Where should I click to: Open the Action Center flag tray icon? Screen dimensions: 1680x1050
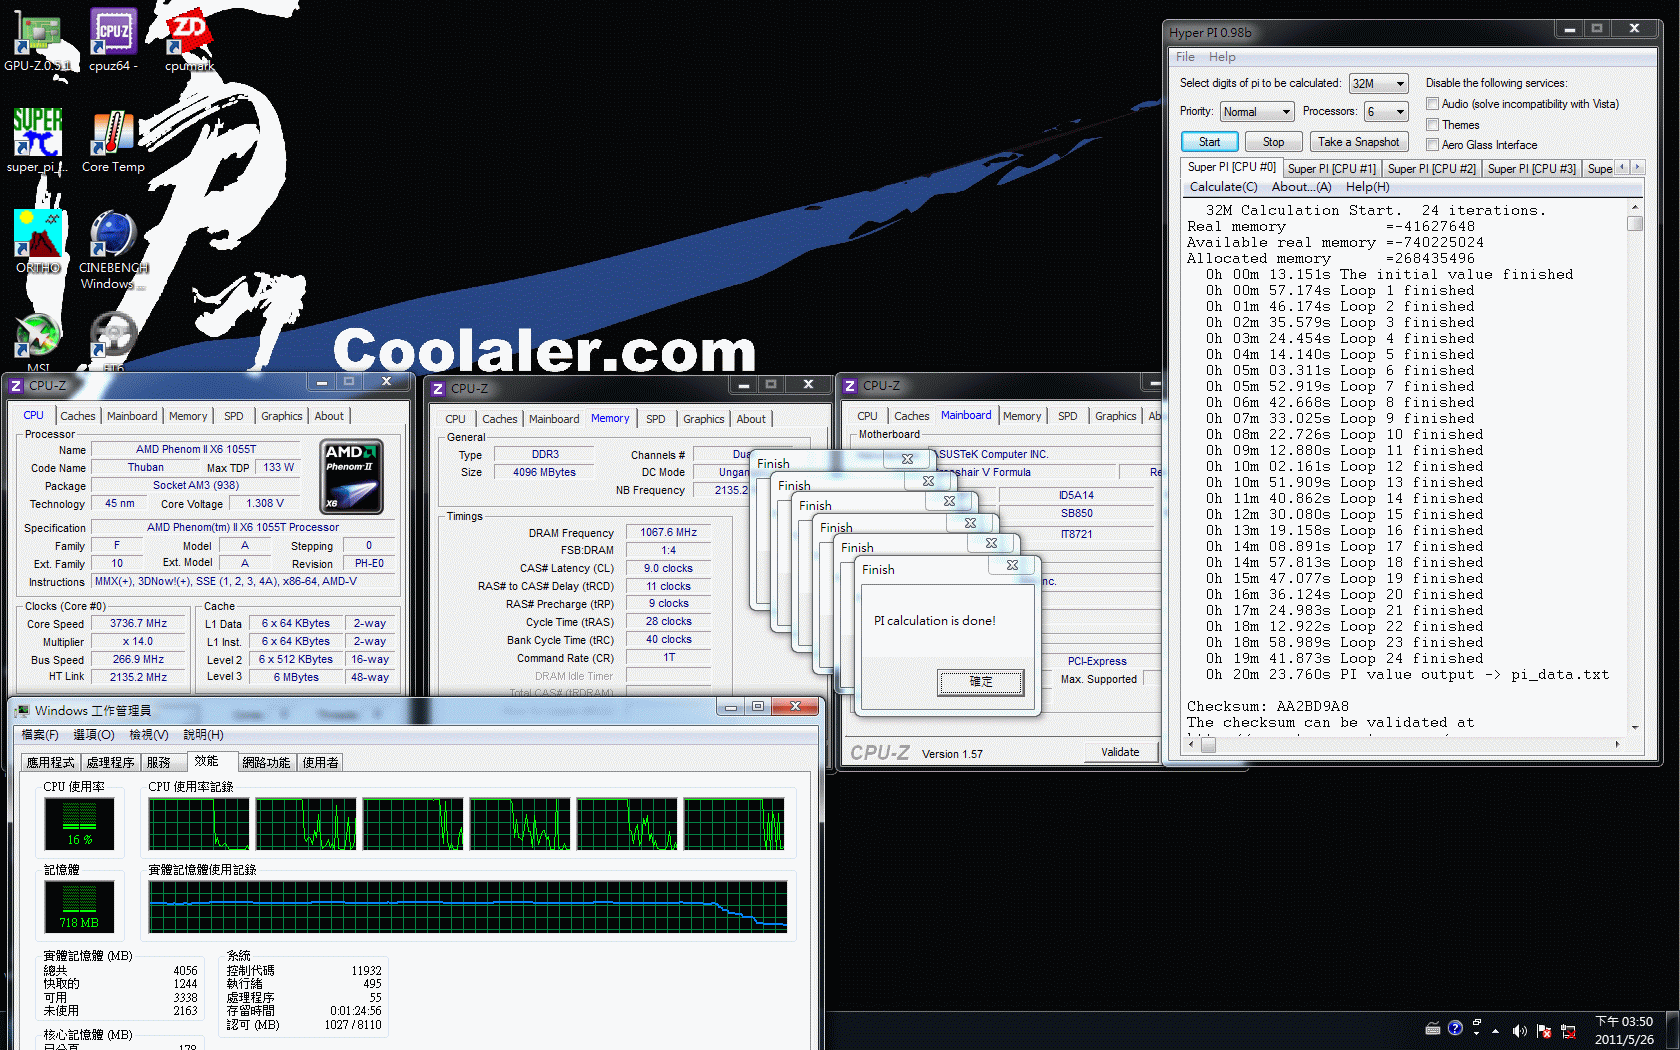1544,1030
